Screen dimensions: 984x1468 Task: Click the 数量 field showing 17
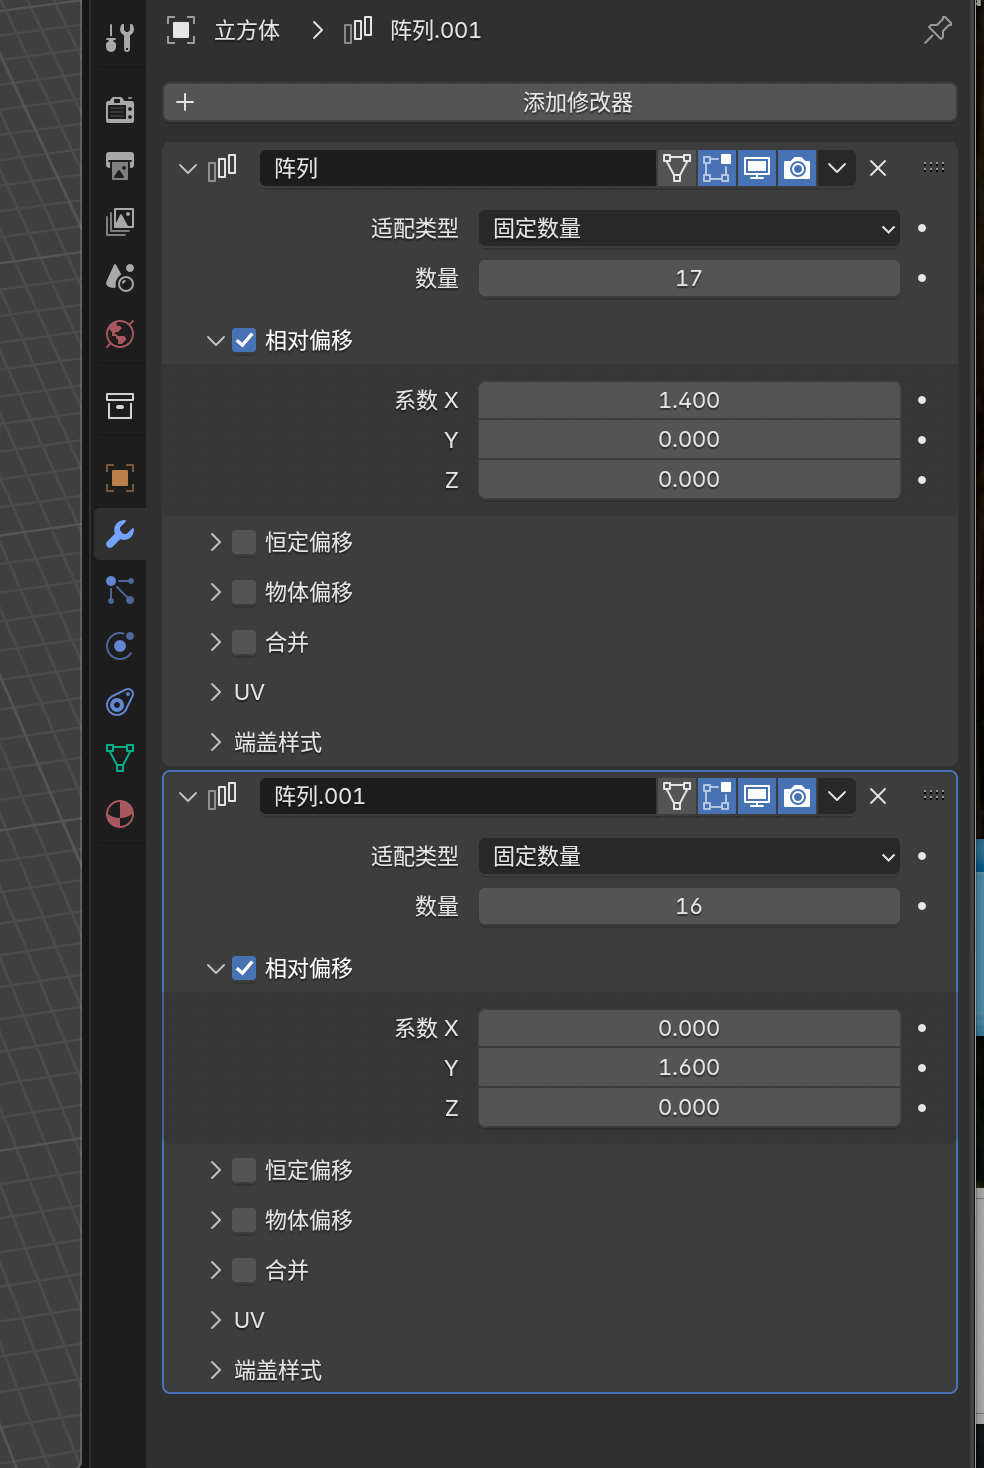click(x=689, y=278)
